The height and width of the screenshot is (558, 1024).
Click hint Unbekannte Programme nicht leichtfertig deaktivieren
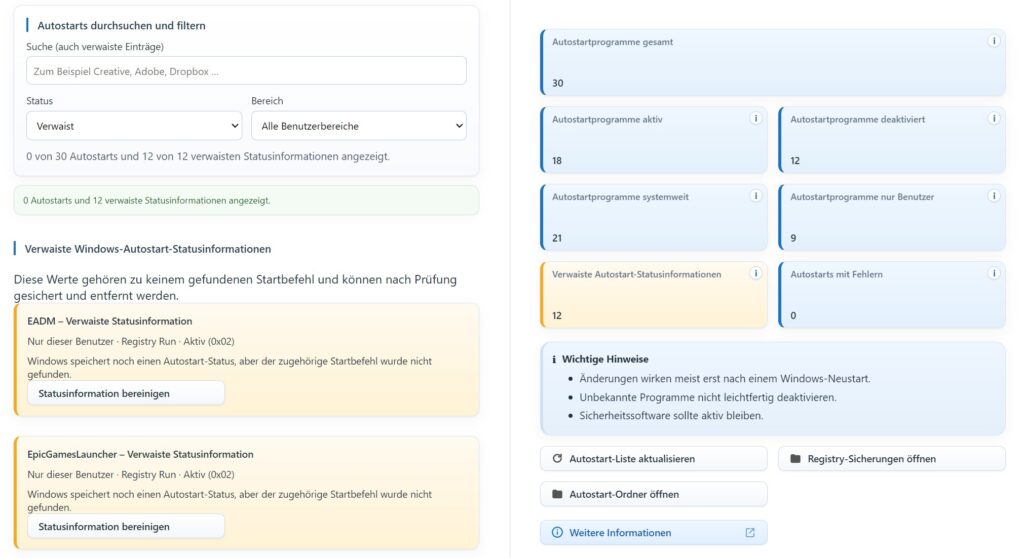pyautogui.click(x=707, y=397)
